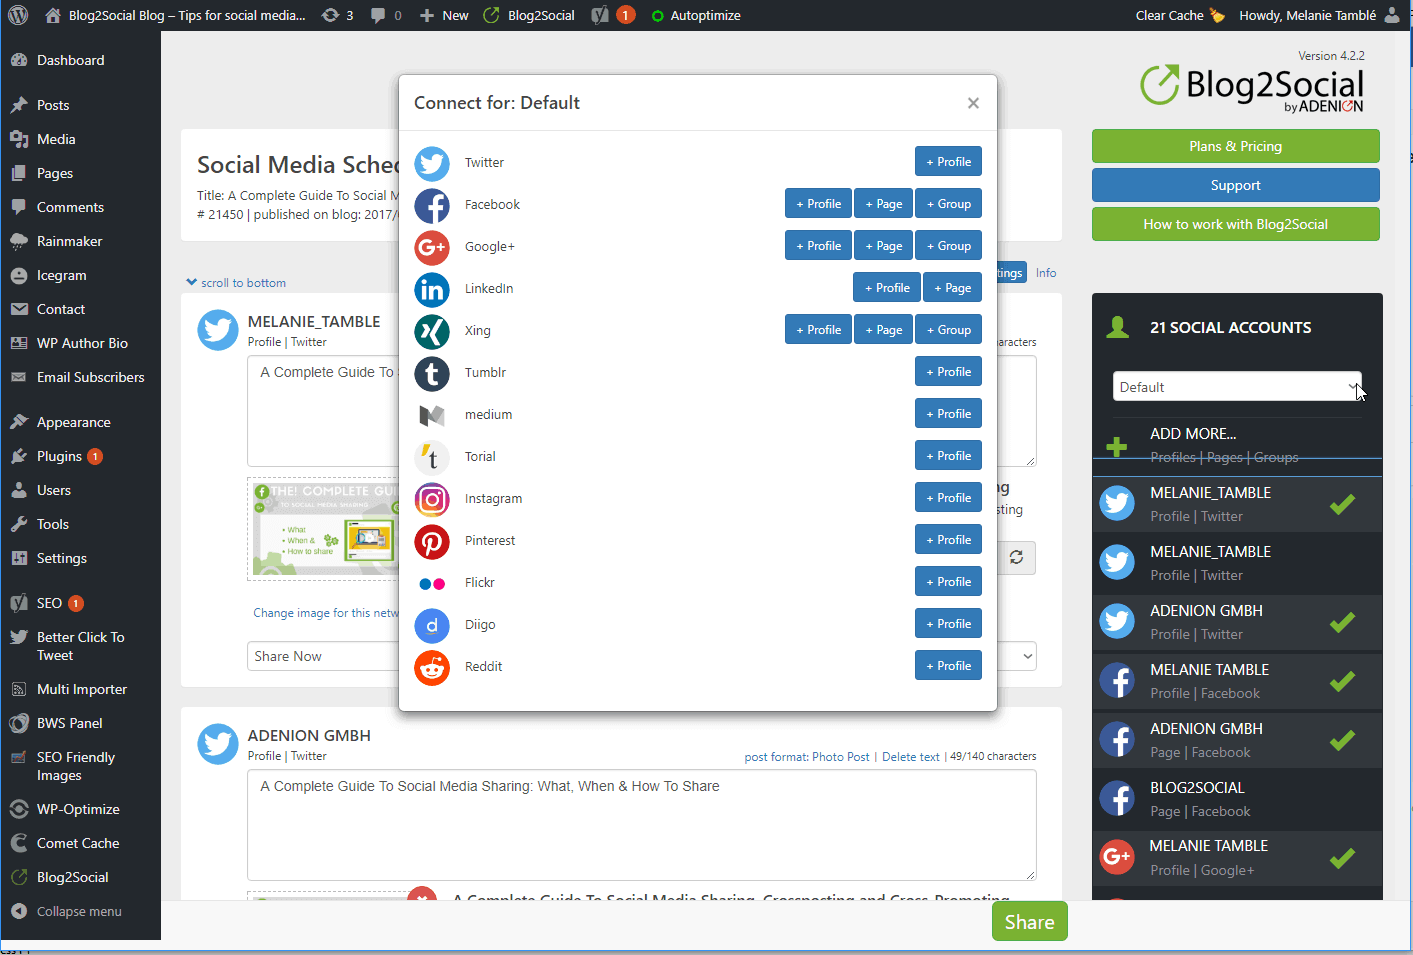Image resolution: width=1413 pixels, height=955 pixels.
Task: Open Autoptimize from the top admin bar
Action: [x=694, y=15]
